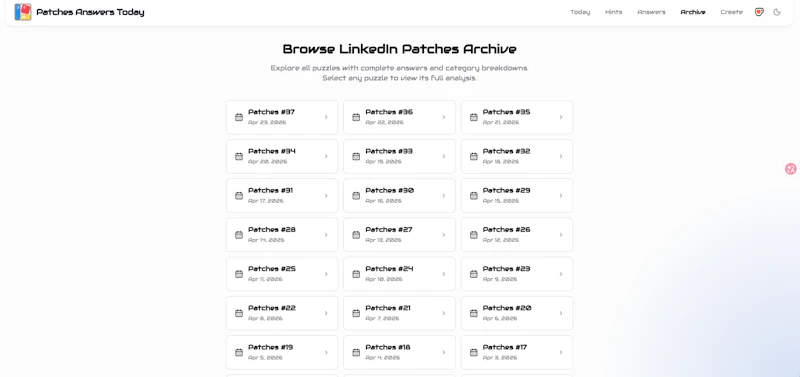Screen dimensions: 800x377
Task: Click calendar icon on Patches #17 card
Action: (473, 353)
